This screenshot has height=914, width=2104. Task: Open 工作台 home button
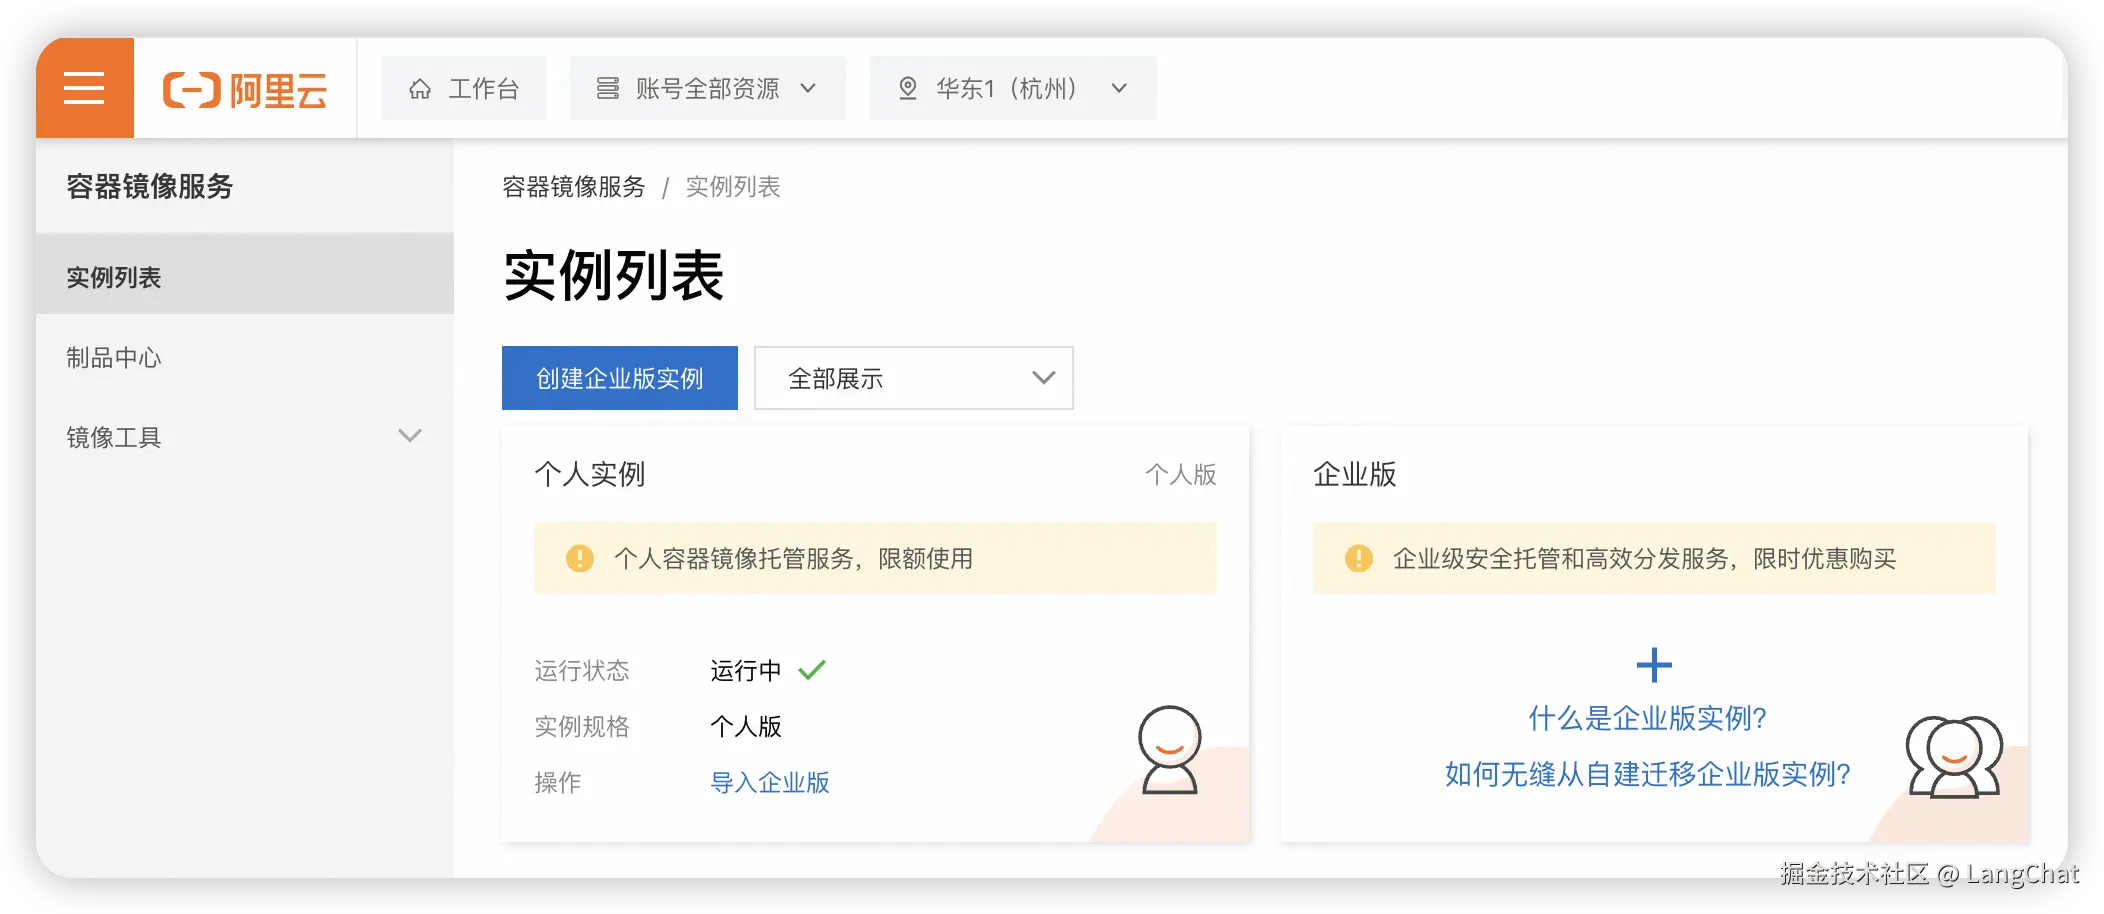tap(464, 88)
